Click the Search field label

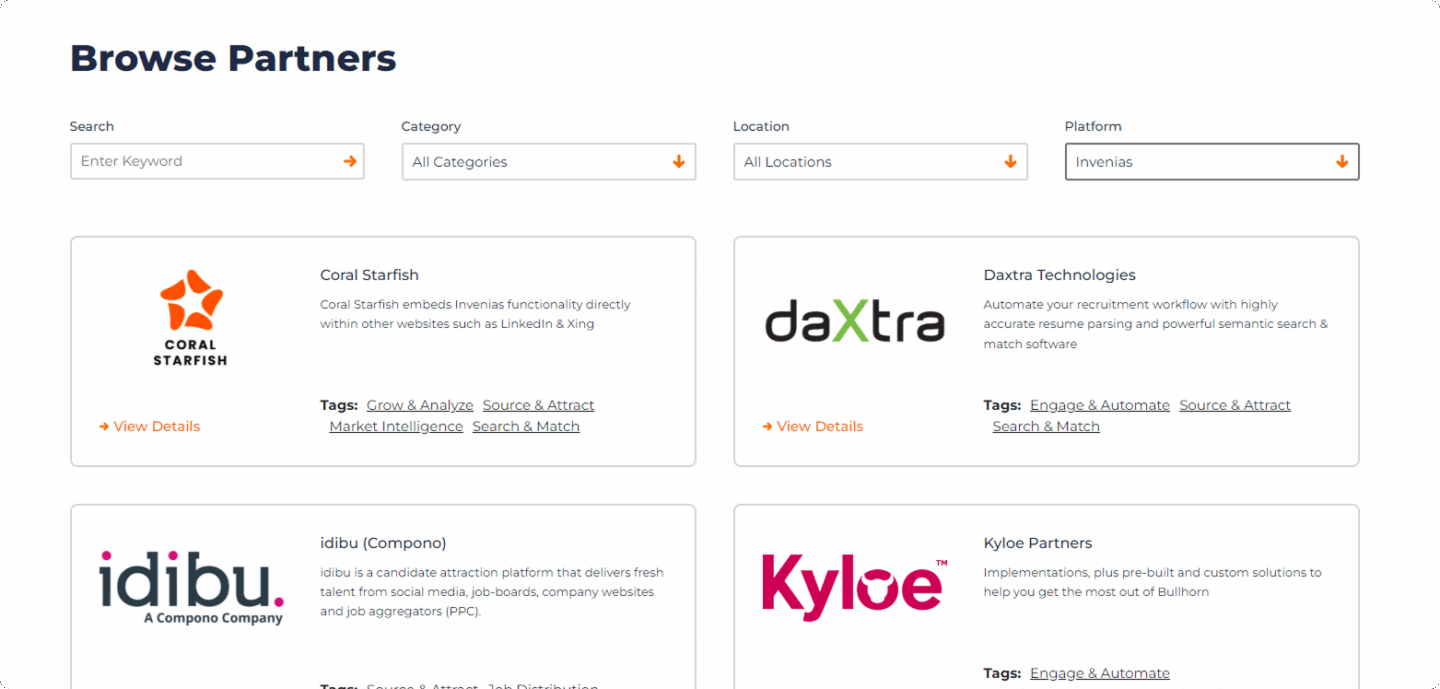tap(92, 126)
